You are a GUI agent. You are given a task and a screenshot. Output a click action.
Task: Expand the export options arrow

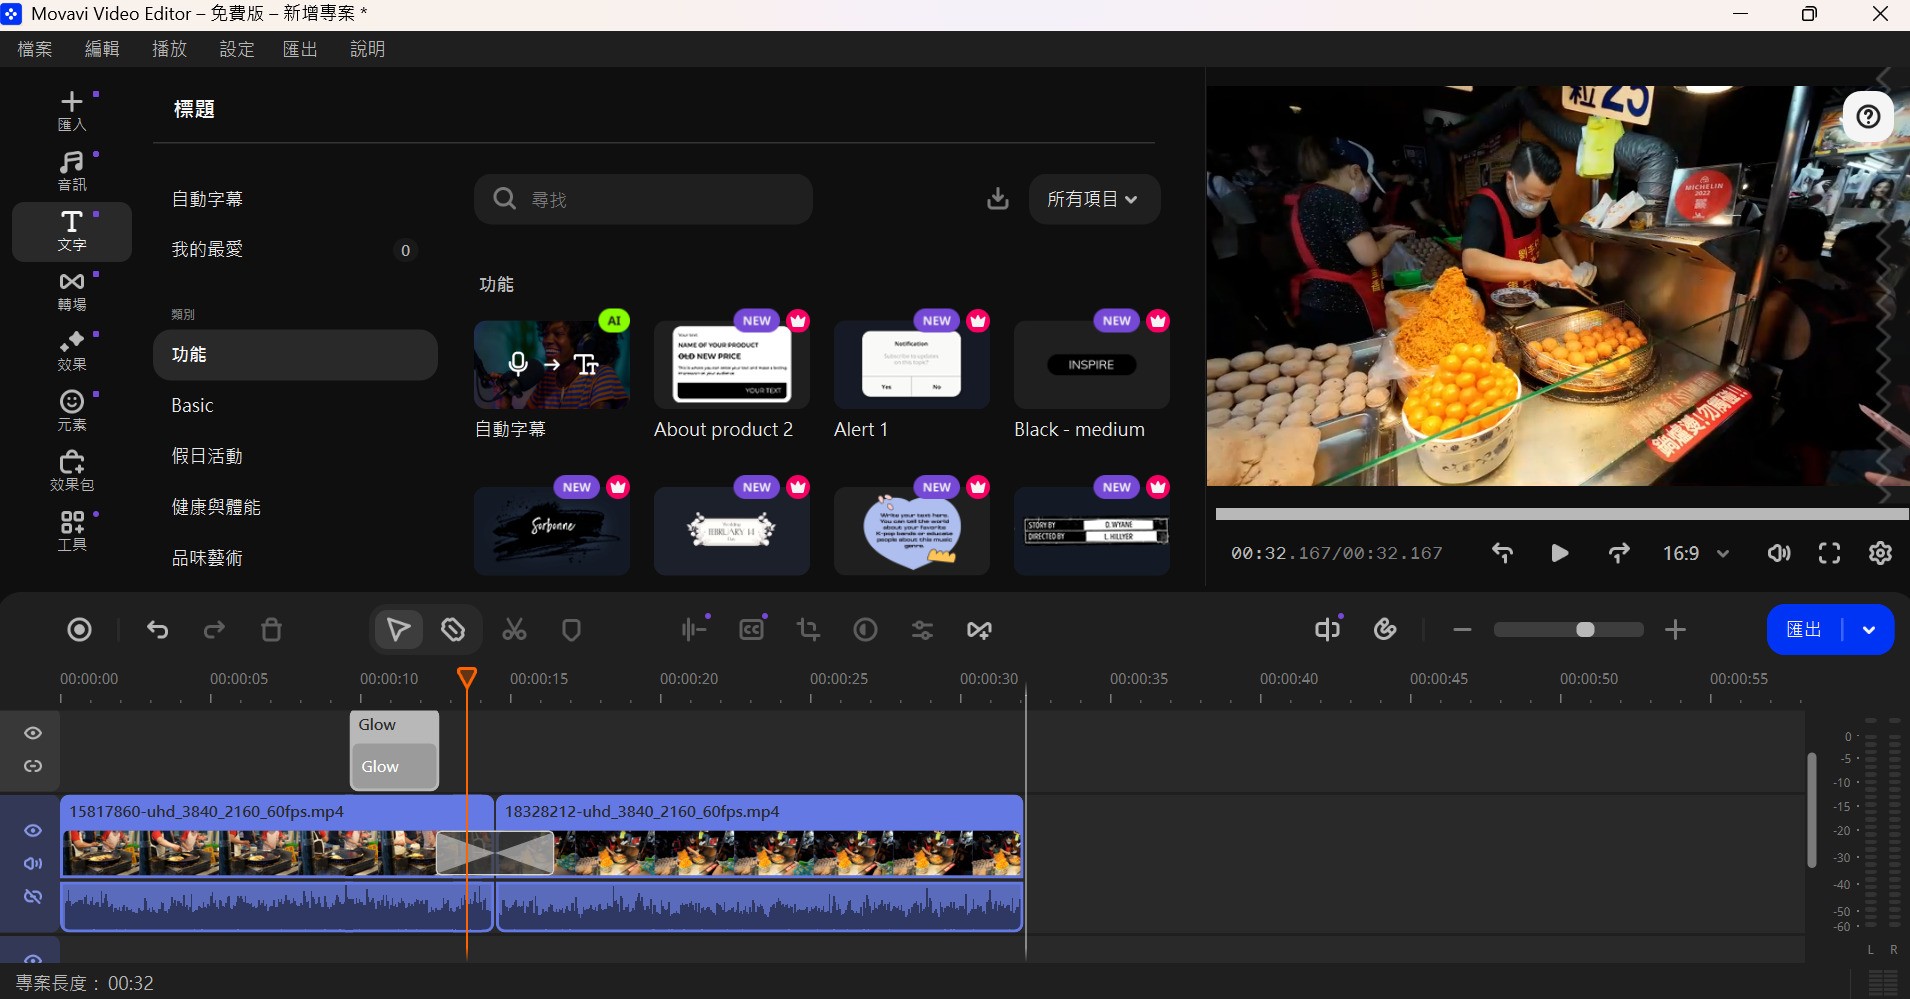pyautogui.click(x=1868, y=630)
